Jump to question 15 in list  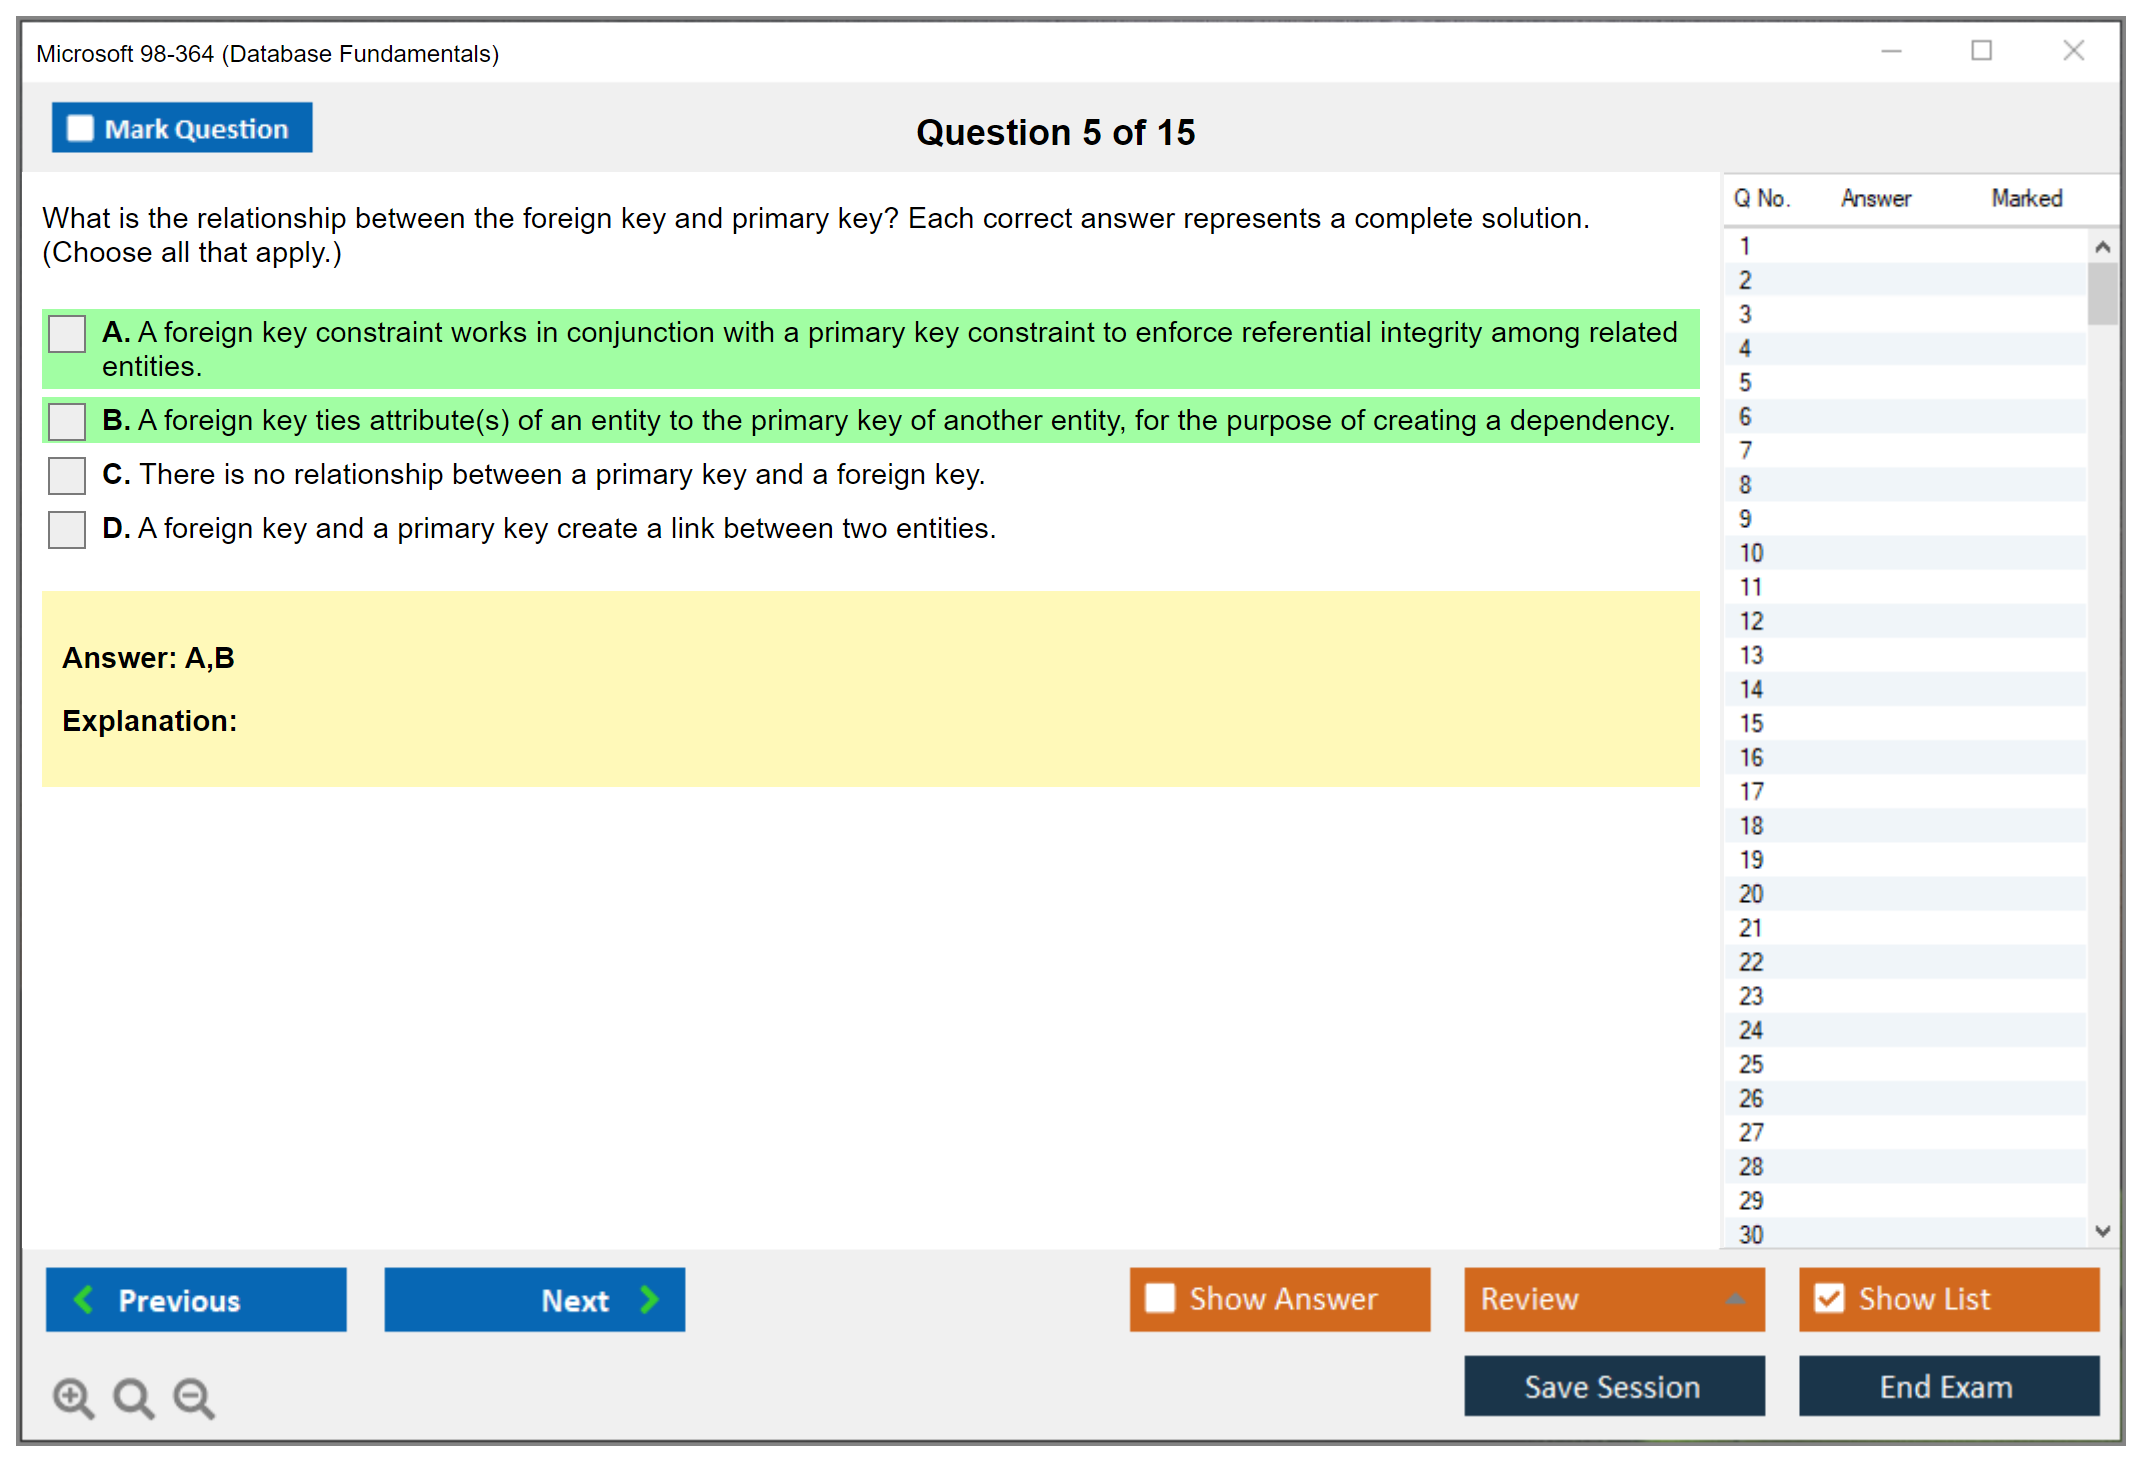tap(1751, 723)
